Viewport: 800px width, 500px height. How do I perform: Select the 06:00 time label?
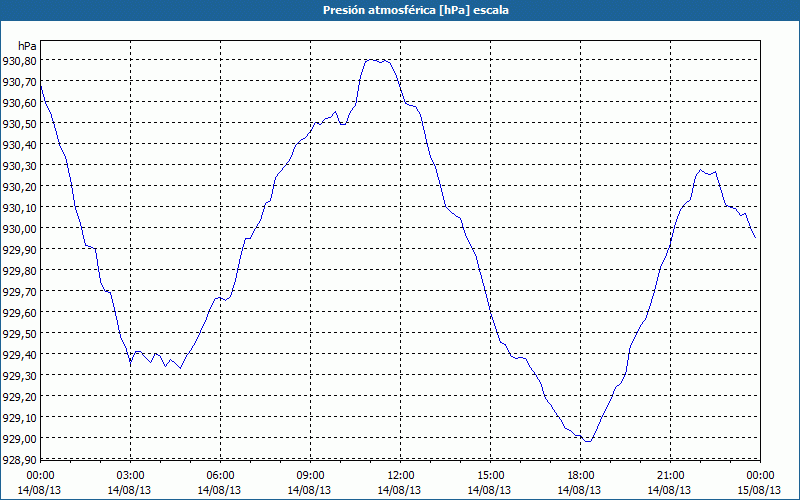(x=220, y=476)
